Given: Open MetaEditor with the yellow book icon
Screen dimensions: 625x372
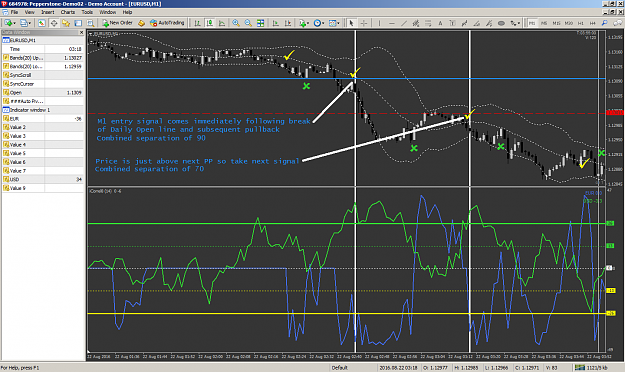Looking at the screenshot, I should (x=141, y=23).
